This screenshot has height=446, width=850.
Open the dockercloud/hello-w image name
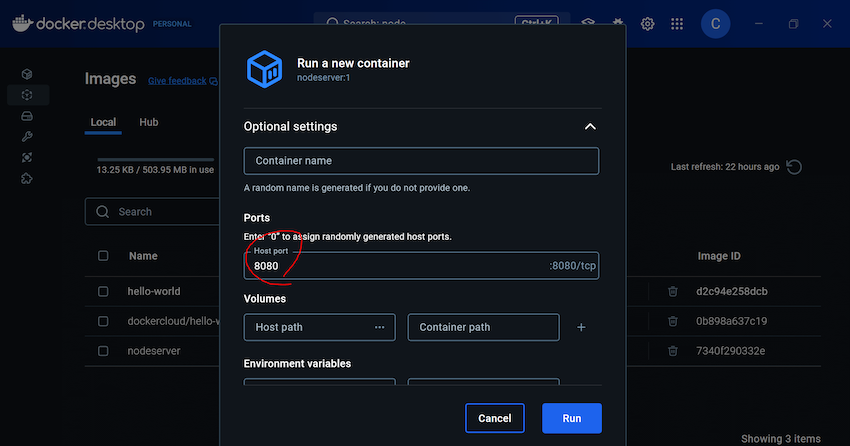(173, 321)
